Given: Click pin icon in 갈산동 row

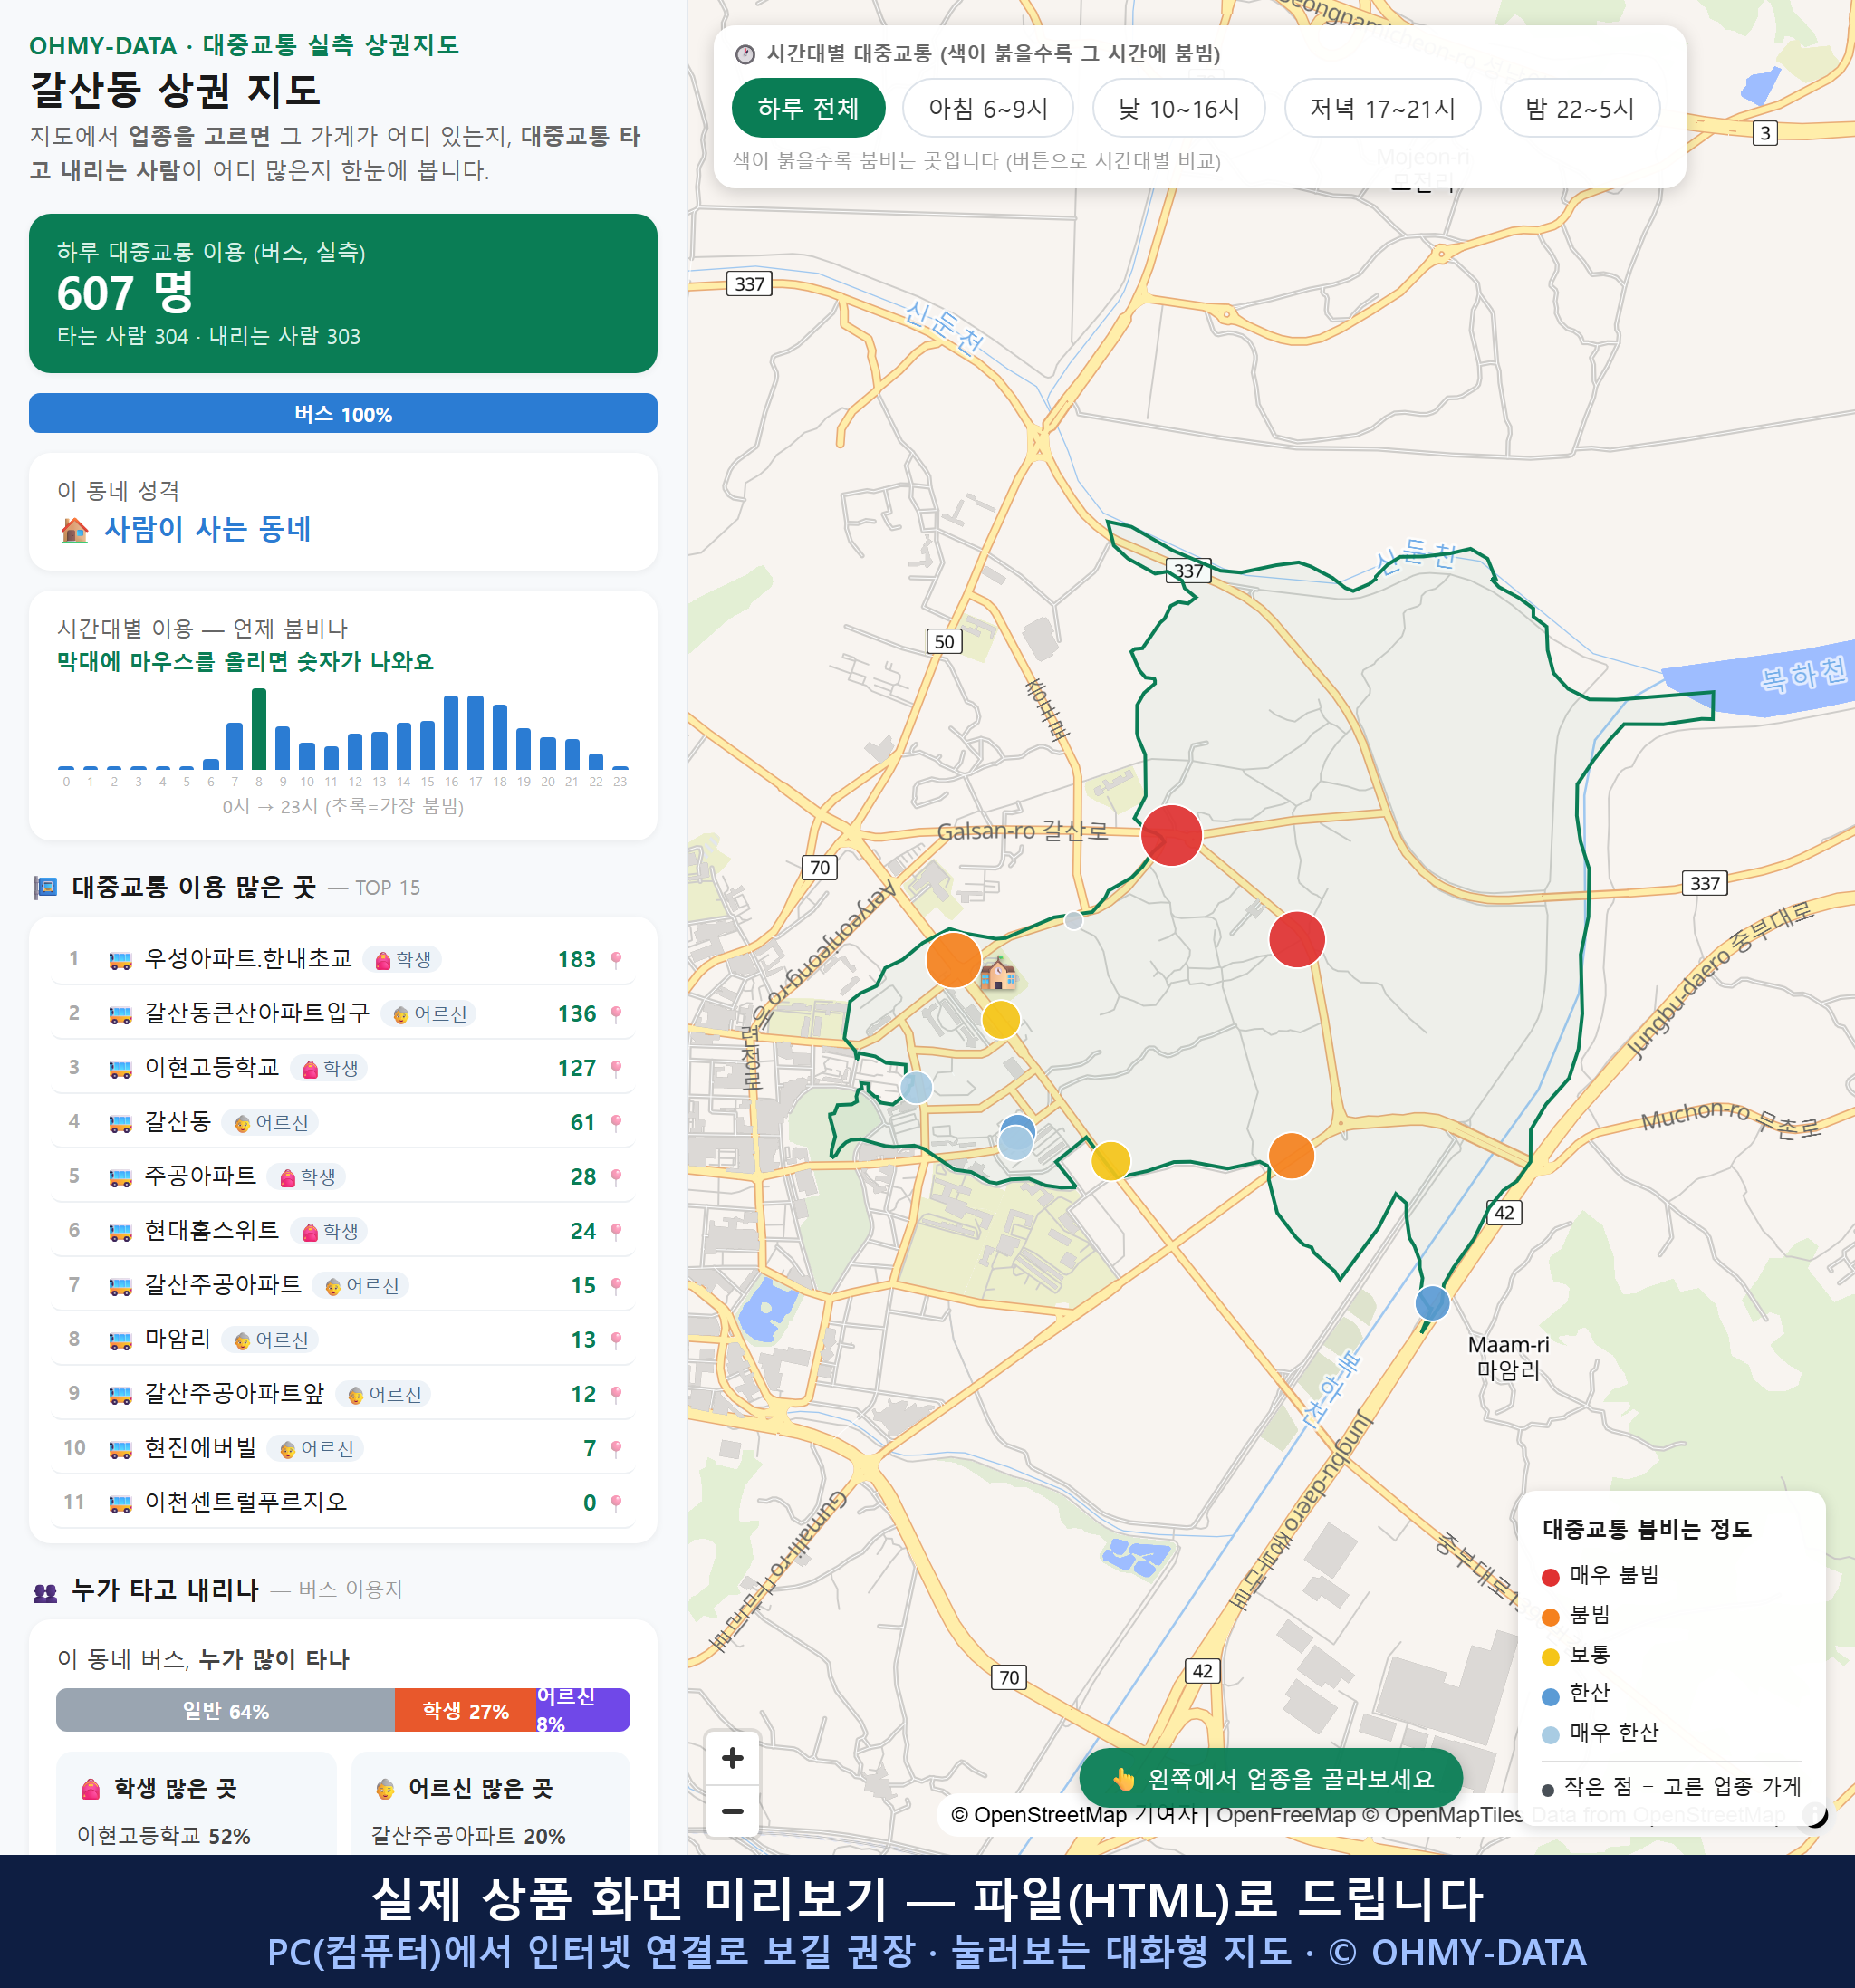Looking at the screenshot, I should 616,1123.
